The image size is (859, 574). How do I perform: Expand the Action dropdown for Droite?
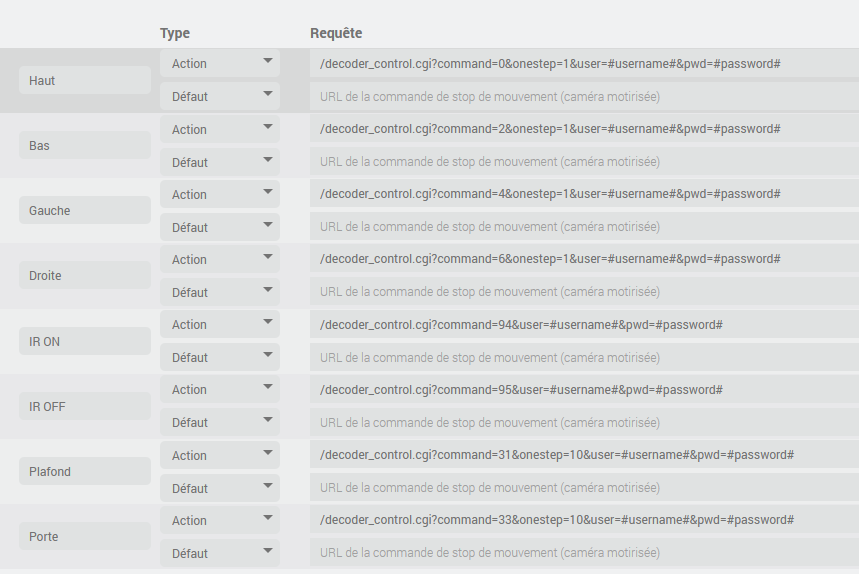click(x=220, y=259)
